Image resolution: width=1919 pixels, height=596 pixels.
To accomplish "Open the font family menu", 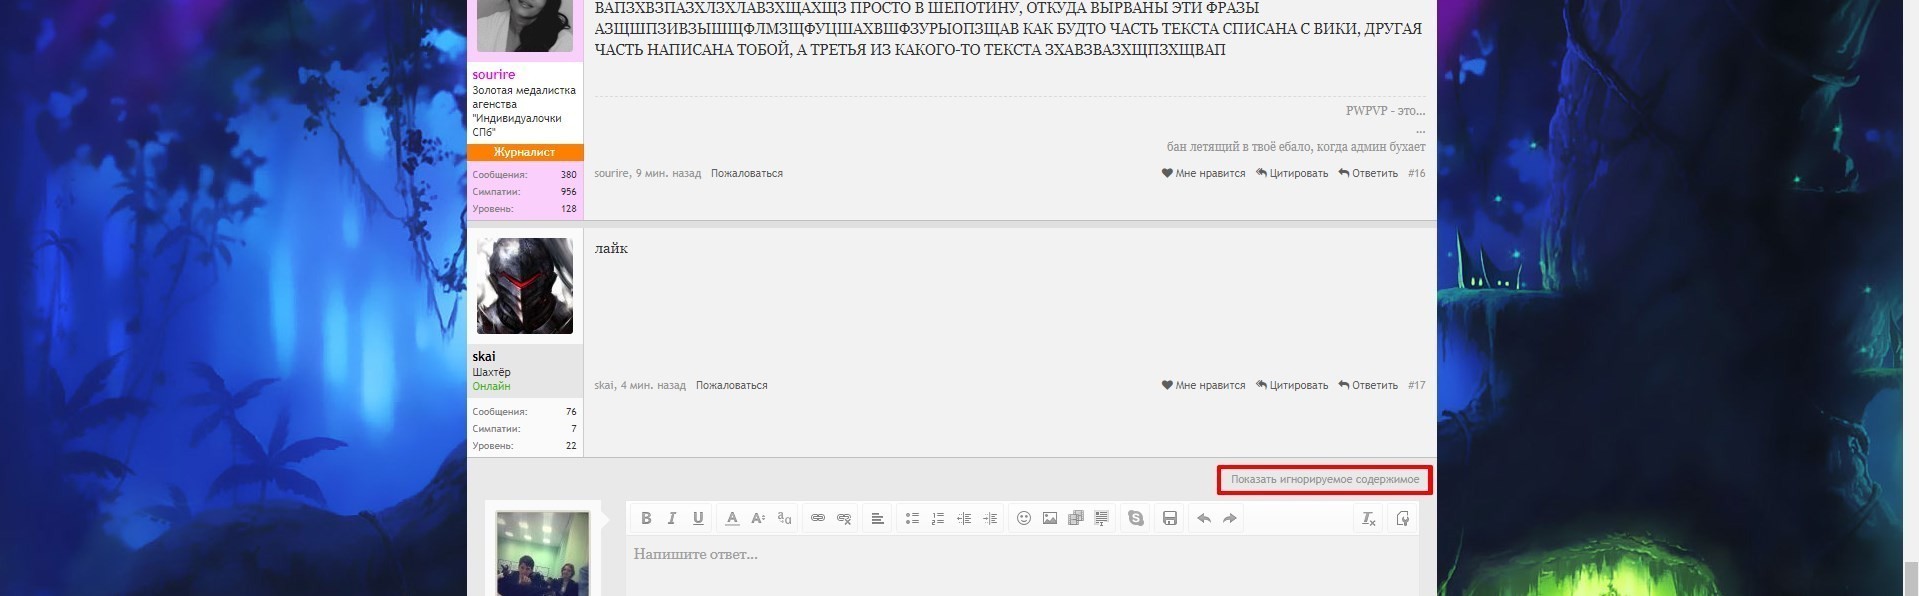I will coord(784,518).
